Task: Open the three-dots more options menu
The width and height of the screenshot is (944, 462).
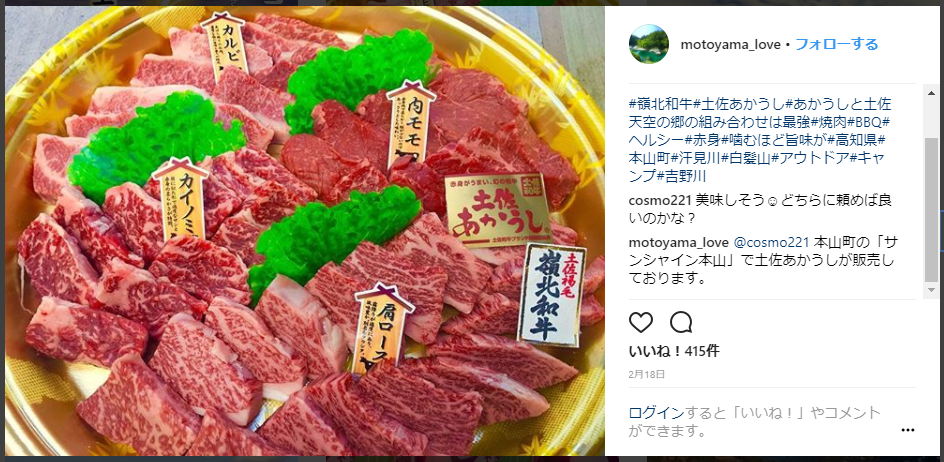Action: [907, 430]
